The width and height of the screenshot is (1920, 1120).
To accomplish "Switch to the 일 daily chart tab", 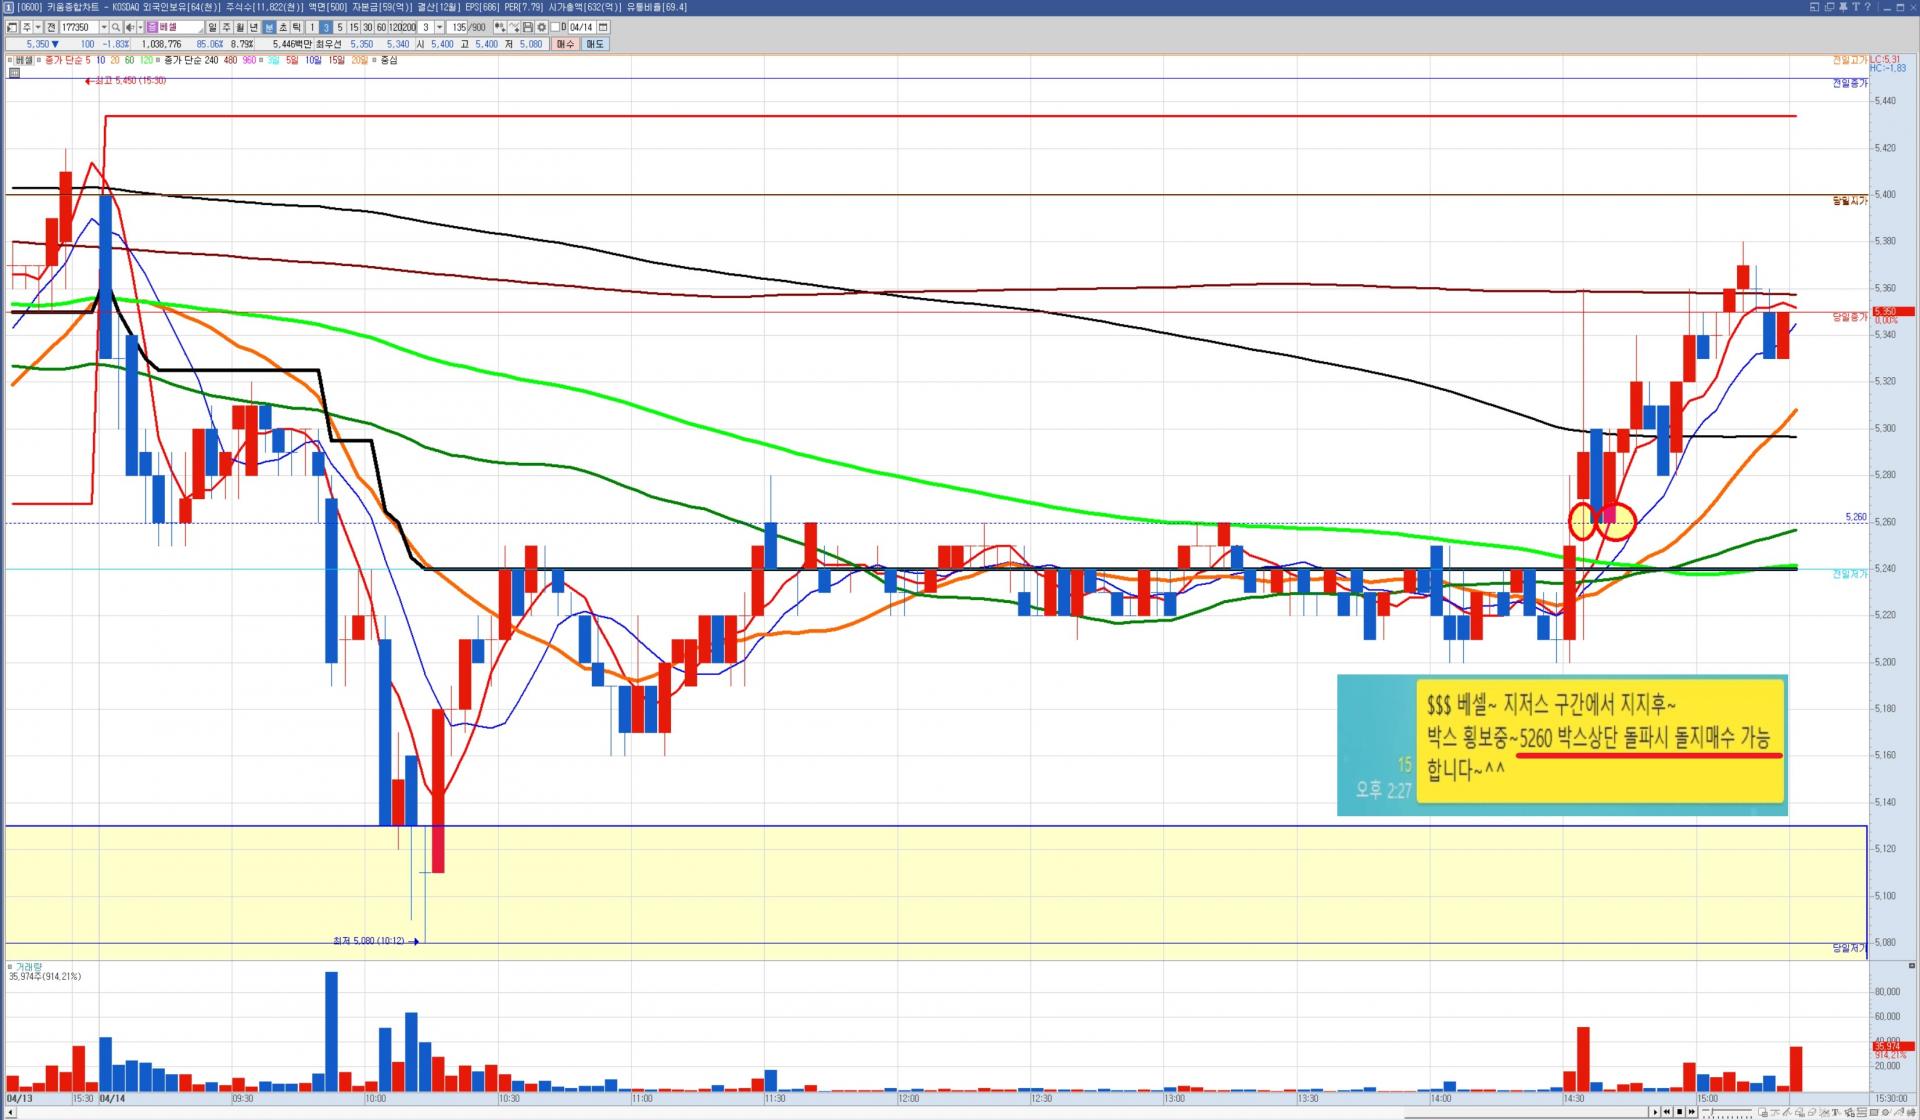I will (212, 27).
